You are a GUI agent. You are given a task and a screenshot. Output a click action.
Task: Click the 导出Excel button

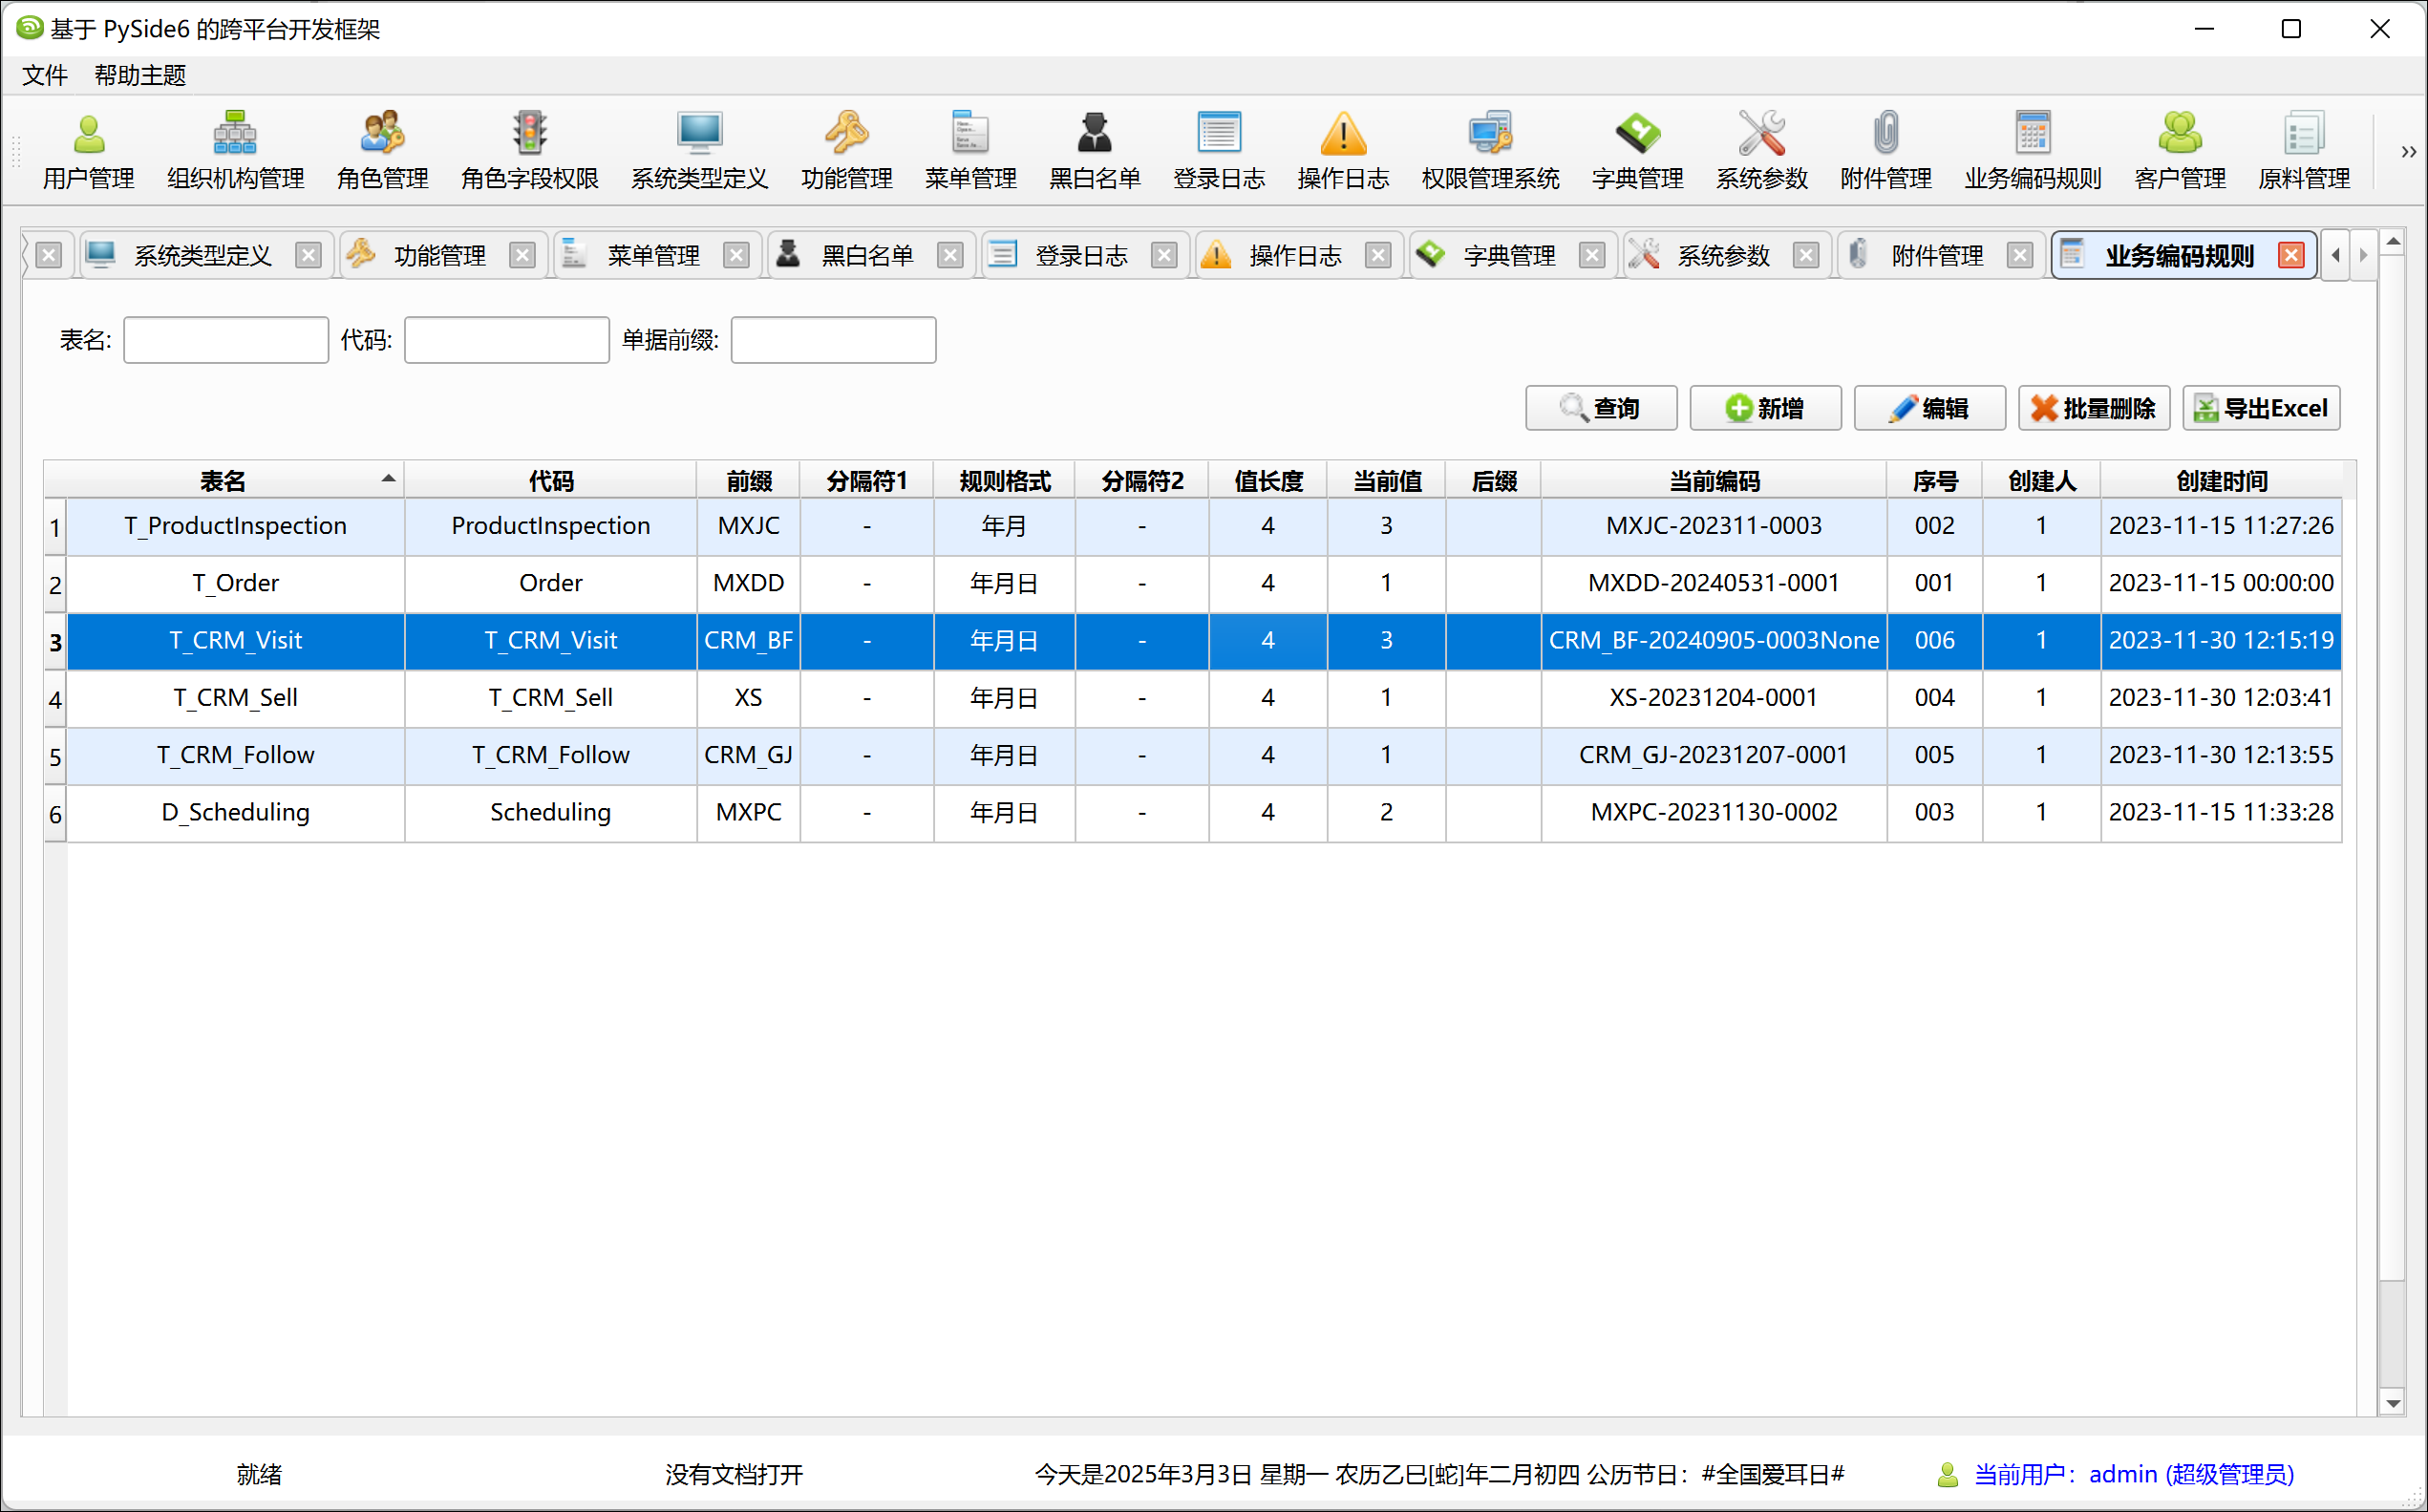coord(2260,408)
